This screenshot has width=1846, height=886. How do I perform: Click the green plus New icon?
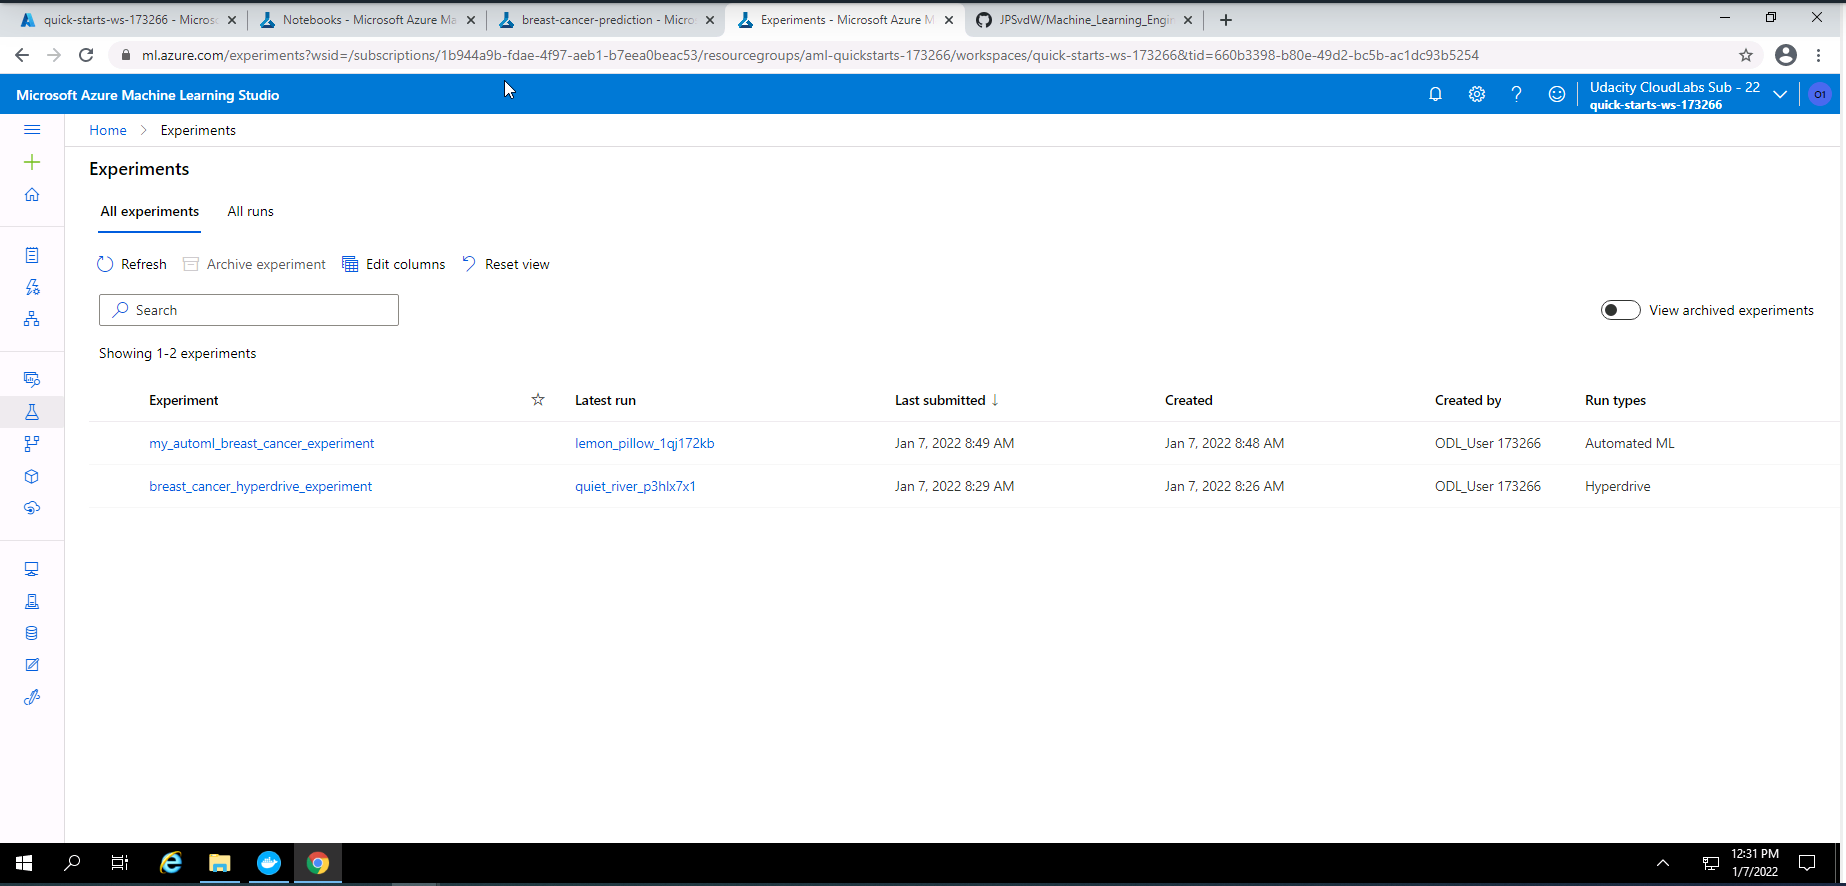[x=32, y=162]
